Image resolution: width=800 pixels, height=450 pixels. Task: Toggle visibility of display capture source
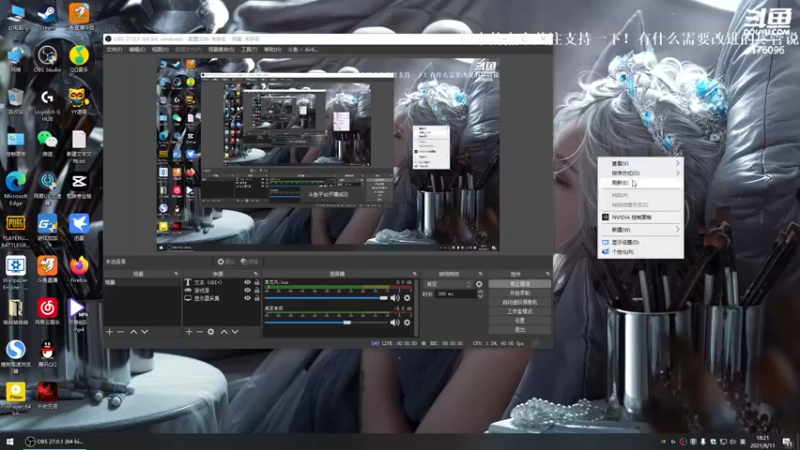247,298
